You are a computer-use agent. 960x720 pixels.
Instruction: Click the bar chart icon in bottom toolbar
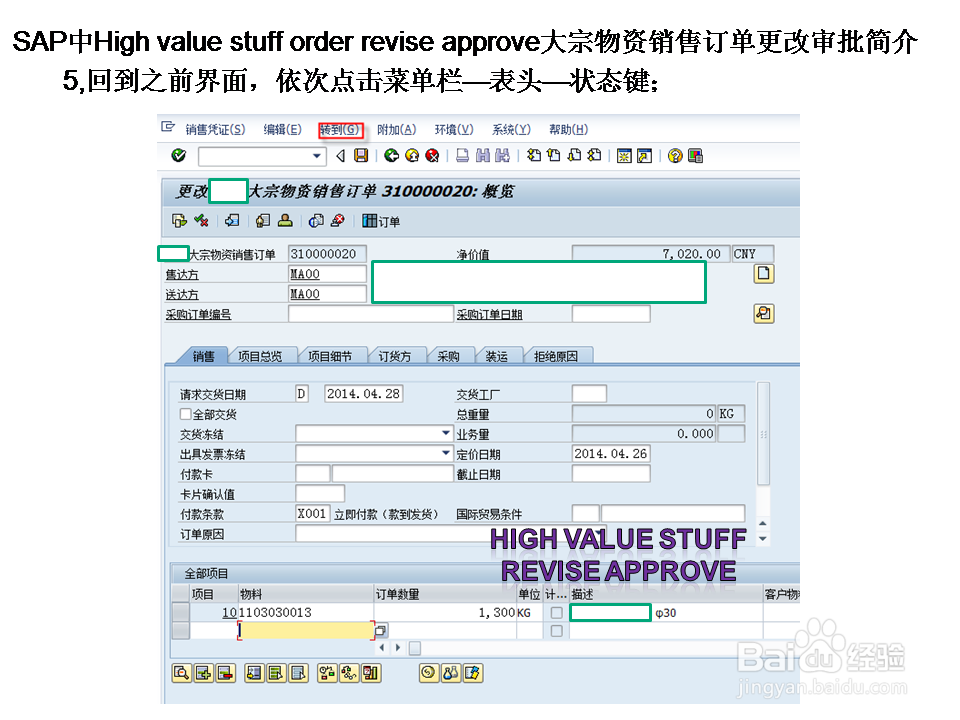click(370, 673)
